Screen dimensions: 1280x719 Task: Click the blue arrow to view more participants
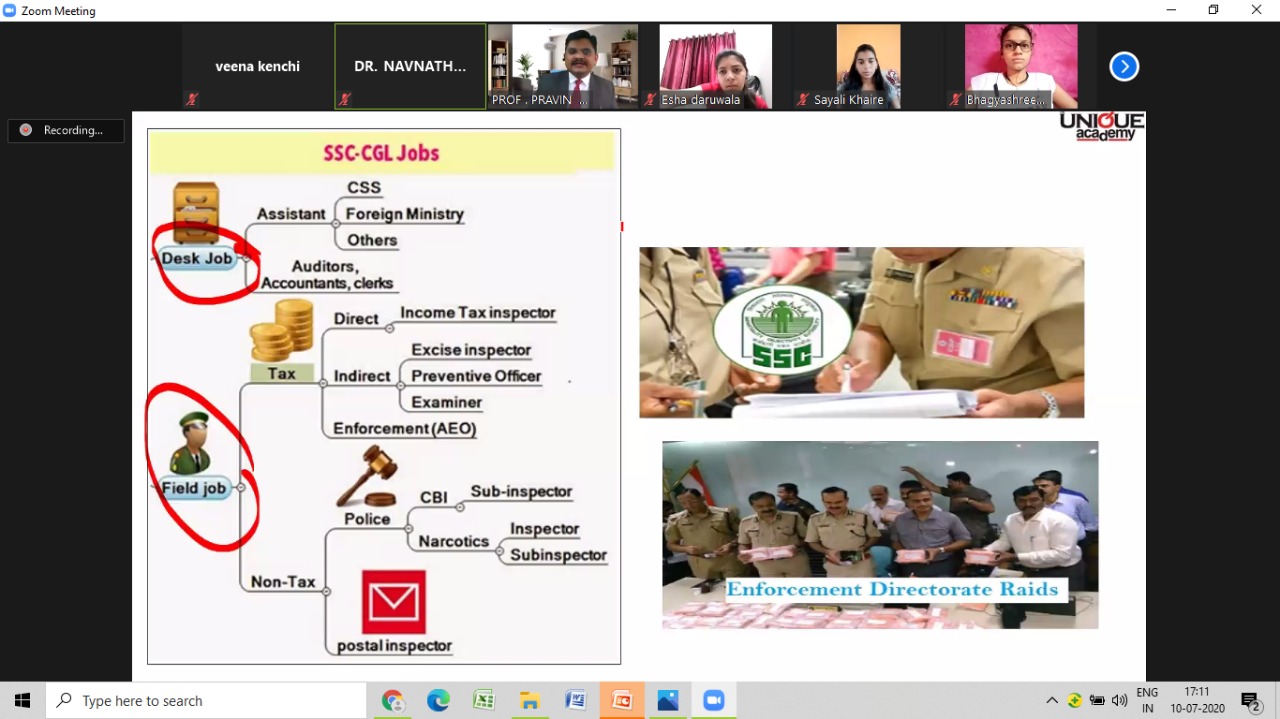pos(1124,66)
